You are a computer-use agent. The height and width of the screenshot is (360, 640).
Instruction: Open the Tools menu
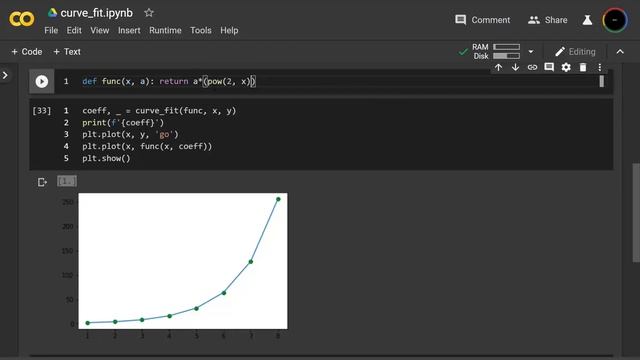[200, 30]
